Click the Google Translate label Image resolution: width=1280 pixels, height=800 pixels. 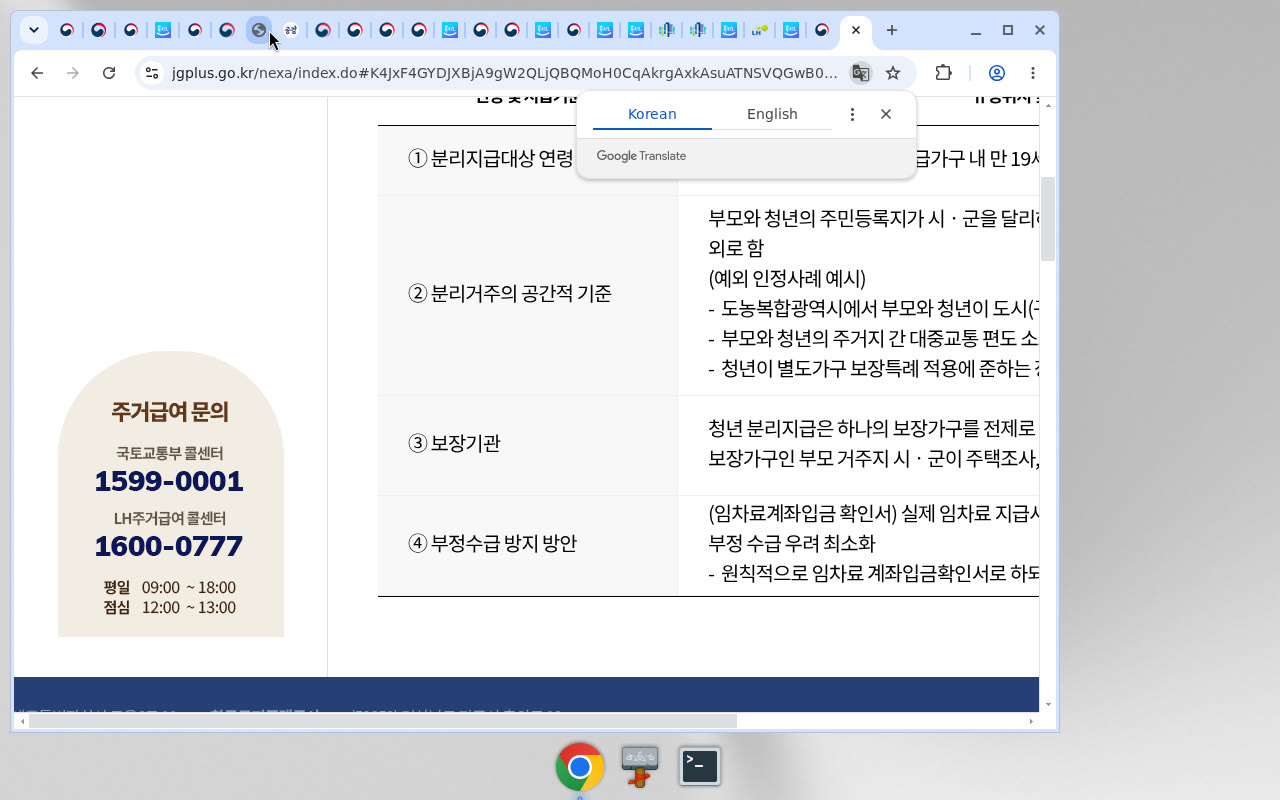point(641,156)
